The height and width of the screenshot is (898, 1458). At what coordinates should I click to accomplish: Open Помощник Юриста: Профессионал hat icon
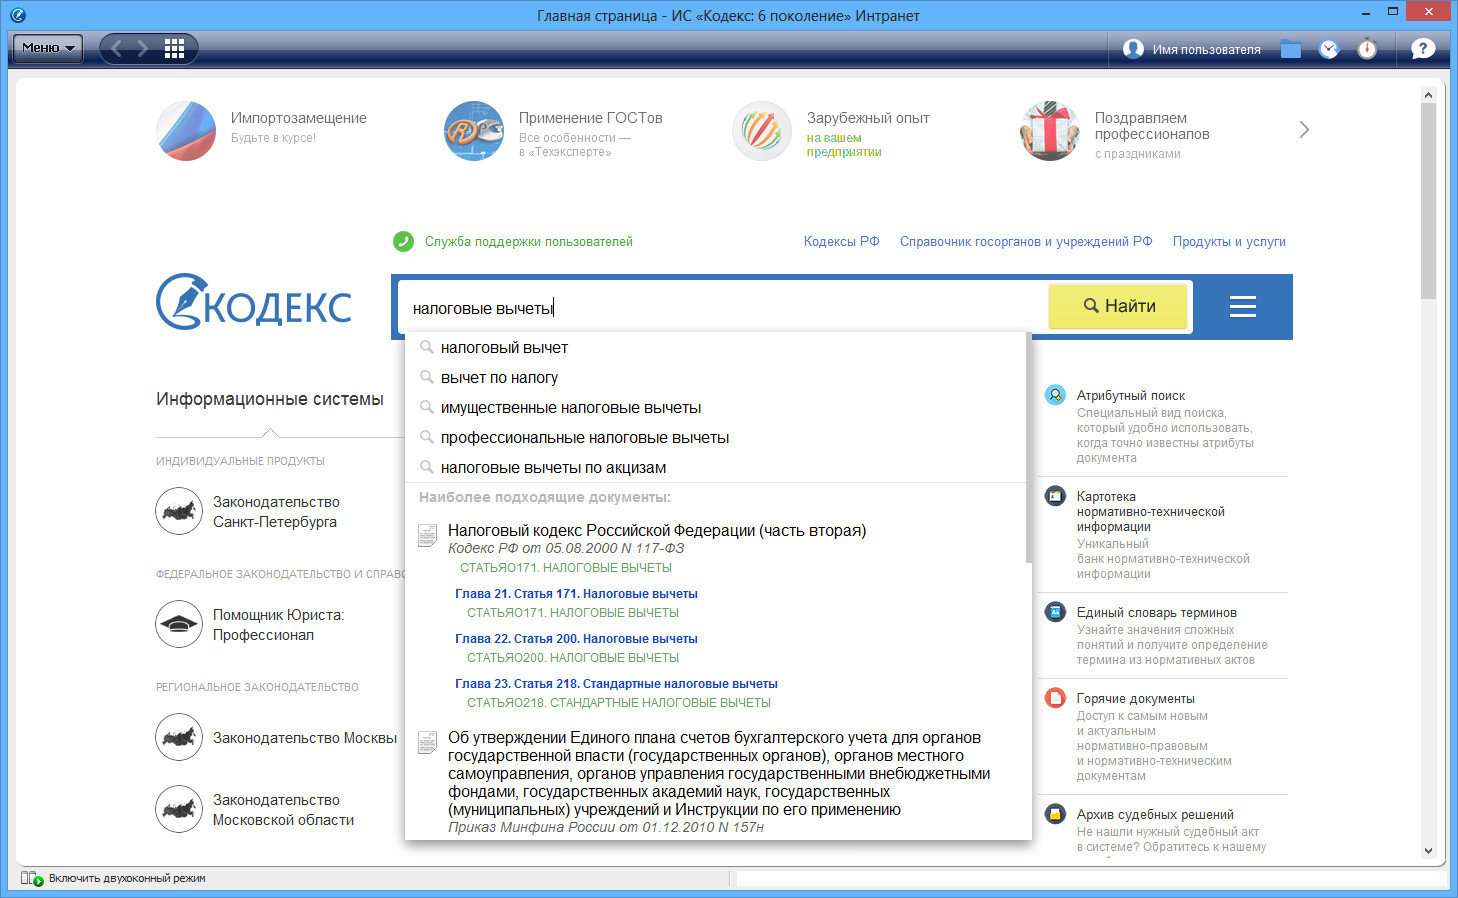click(179, 624)
